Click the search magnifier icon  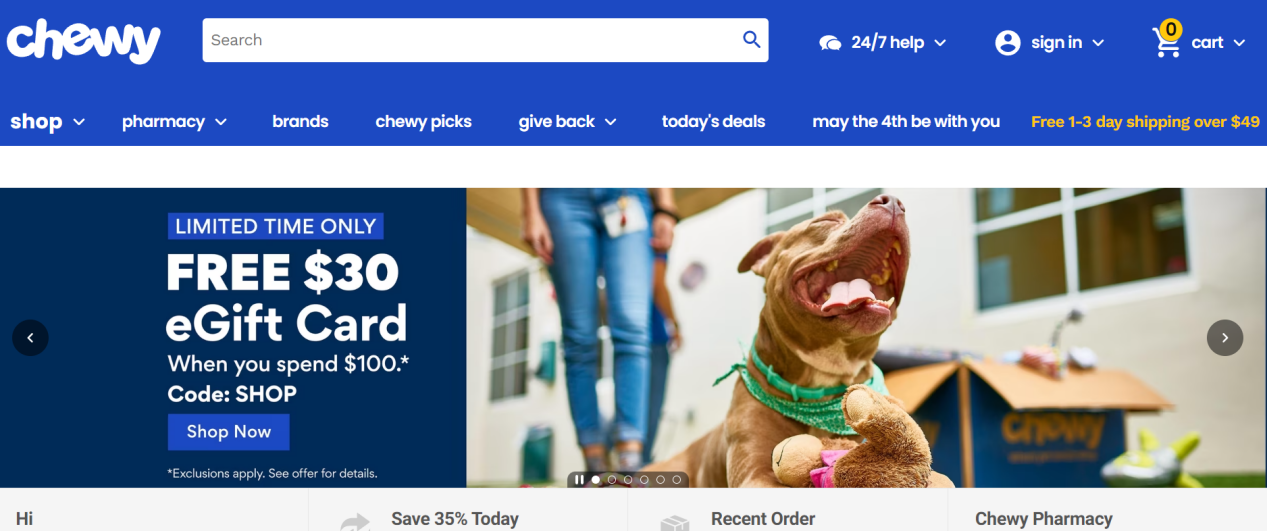(751, 40)
